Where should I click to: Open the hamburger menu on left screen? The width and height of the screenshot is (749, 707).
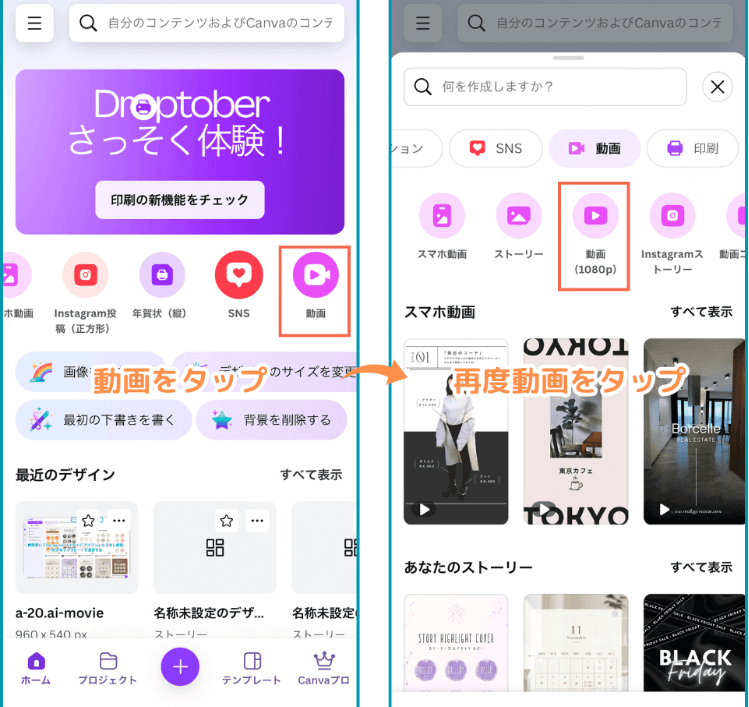pos(34,23)
